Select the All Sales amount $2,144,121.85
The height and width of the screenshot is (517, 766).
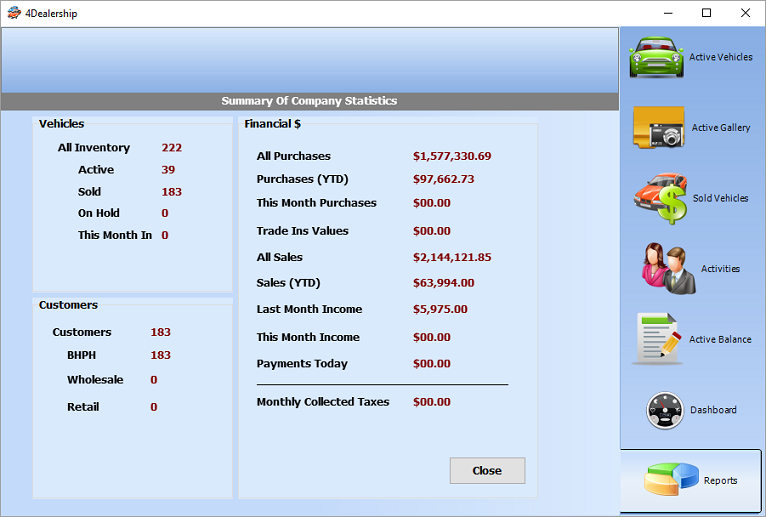[452, 257]
